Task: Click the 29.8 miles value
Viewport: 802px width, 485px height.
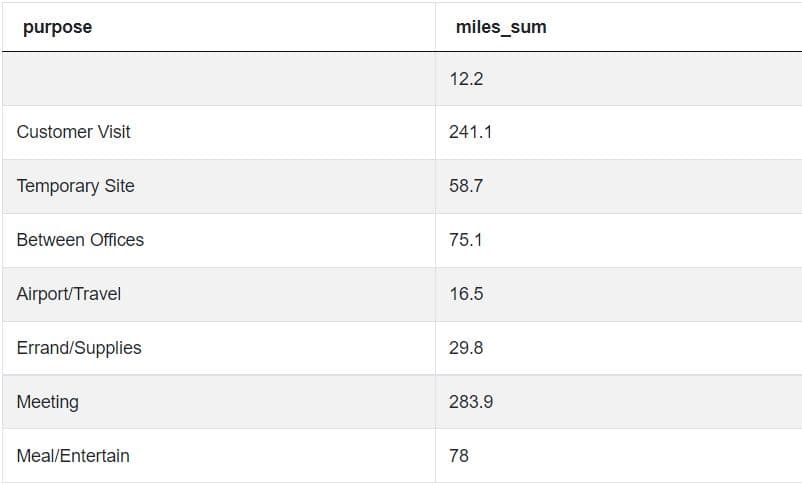Action: point(466,348)
